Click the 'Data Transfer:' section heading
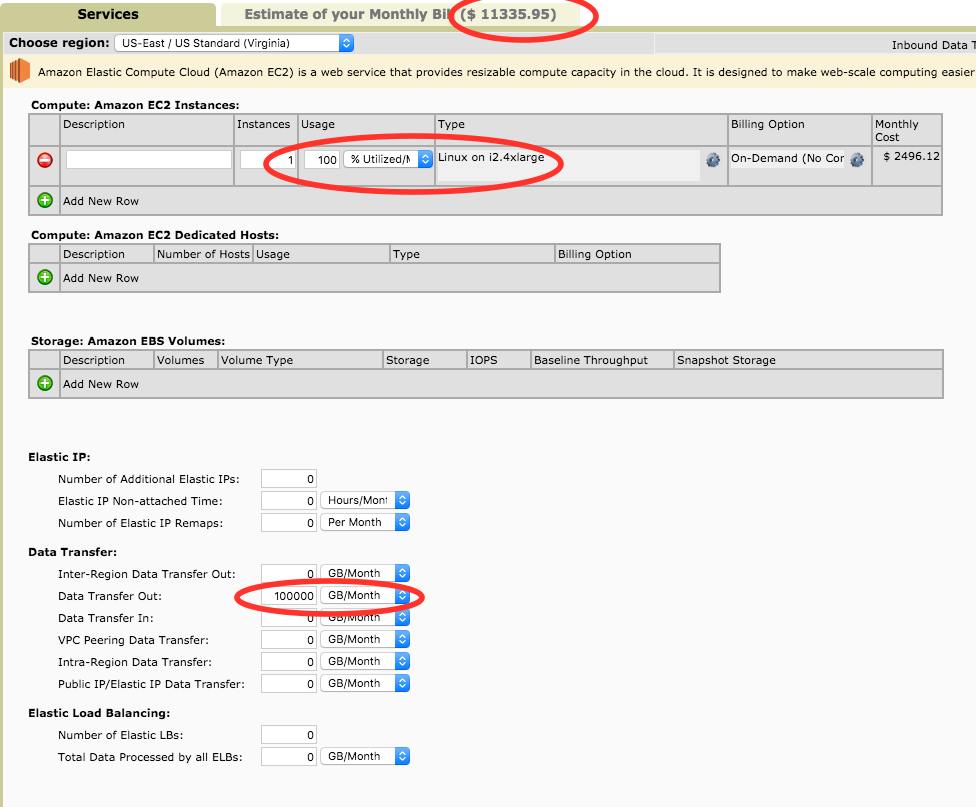This screenshot has height=807, width=976. [72, 552]
